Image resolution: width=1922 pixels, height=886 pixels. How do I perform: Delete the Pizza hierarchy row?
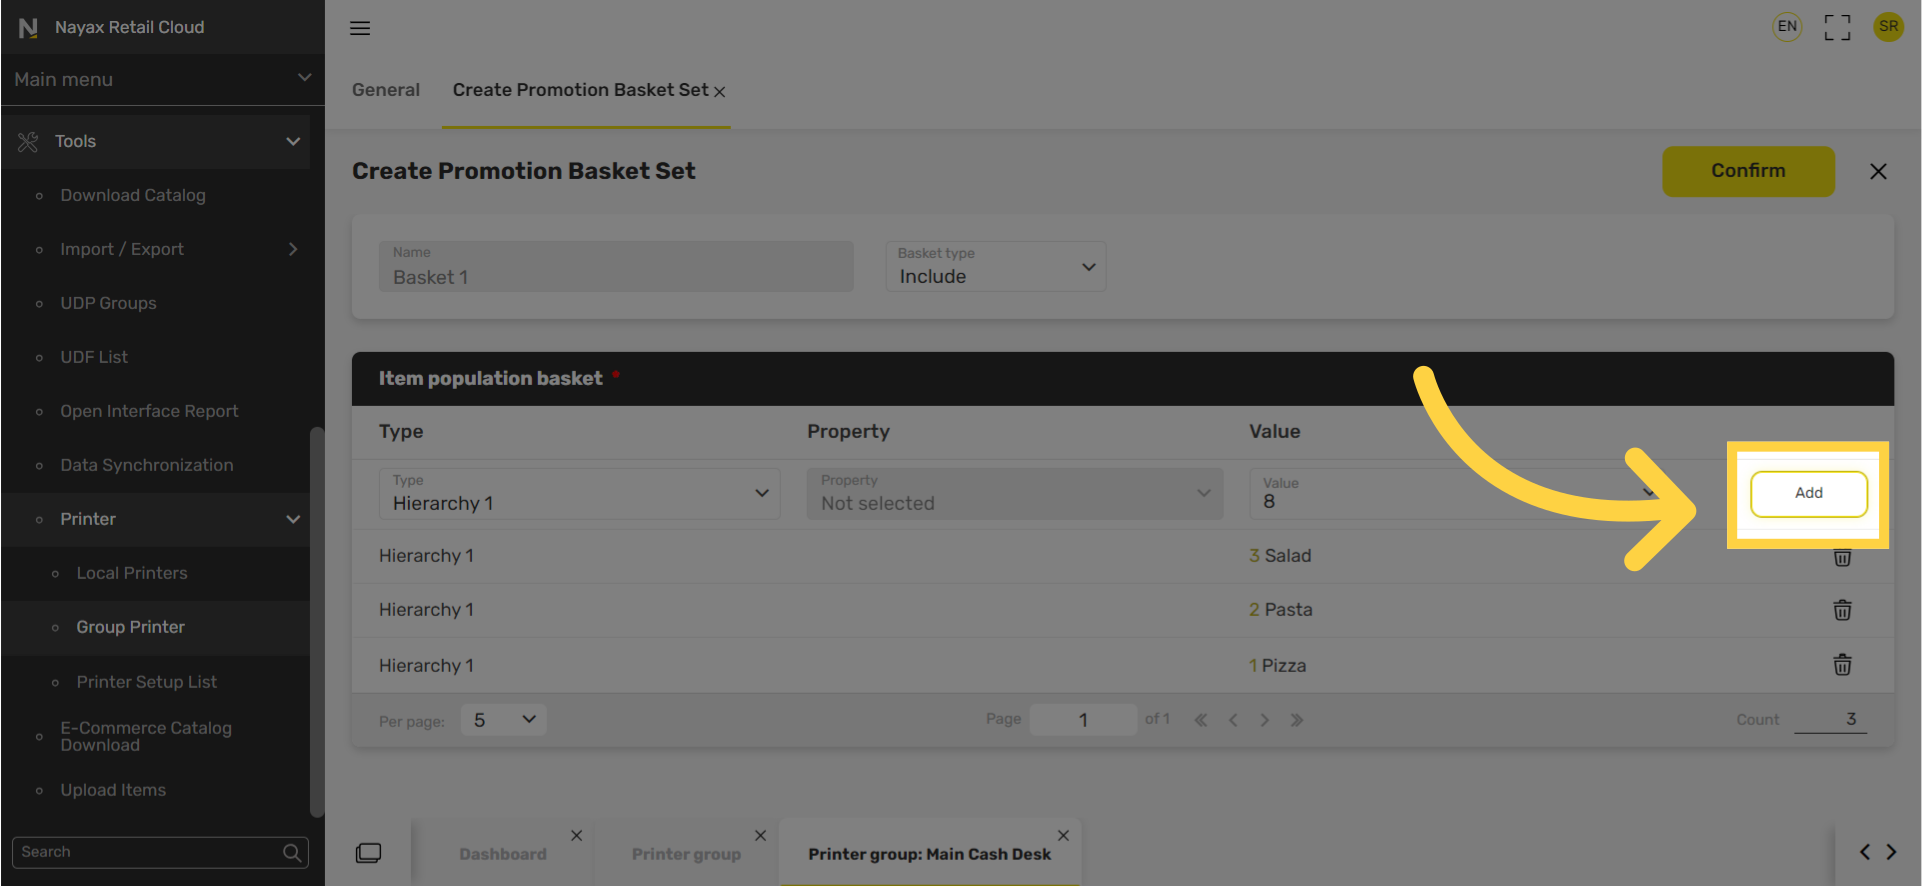(1842, 665)
